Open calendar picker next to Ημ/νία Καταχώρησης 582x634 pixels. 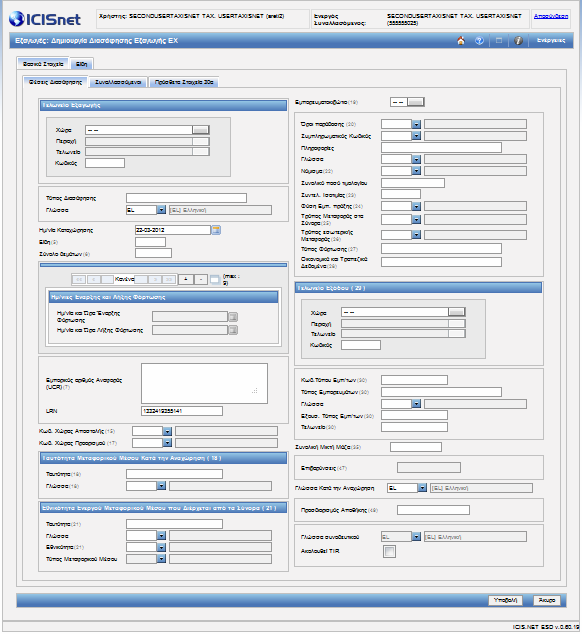pyautogui.click(x=216, y=230)
